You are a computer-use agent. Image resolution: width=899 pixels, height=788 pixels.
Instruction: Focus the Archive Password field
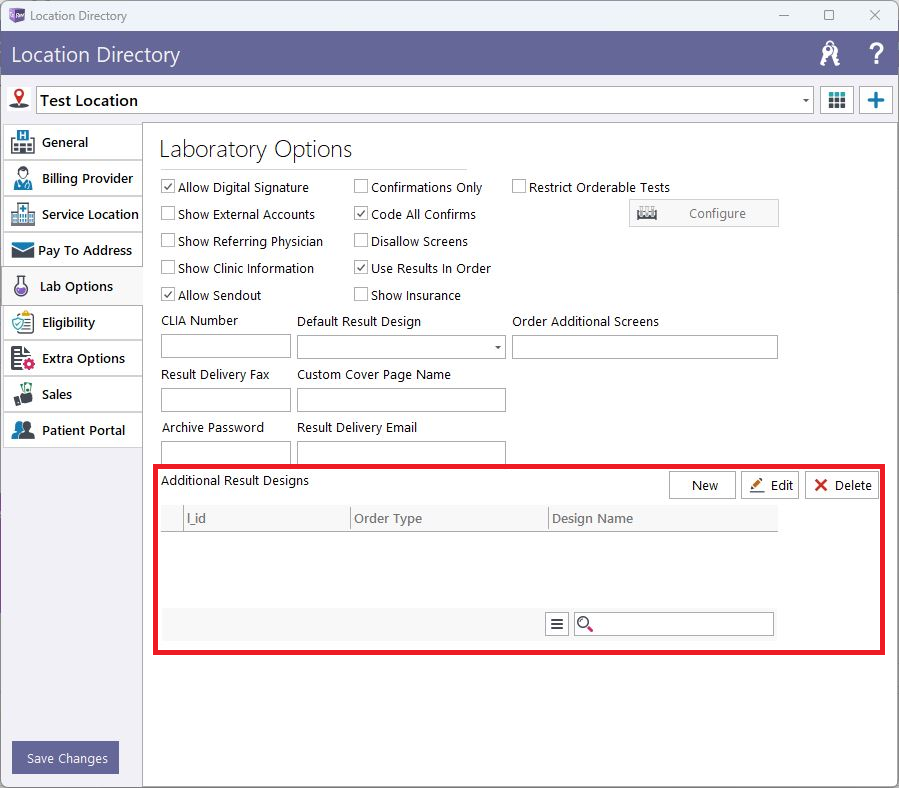point(226,452)
